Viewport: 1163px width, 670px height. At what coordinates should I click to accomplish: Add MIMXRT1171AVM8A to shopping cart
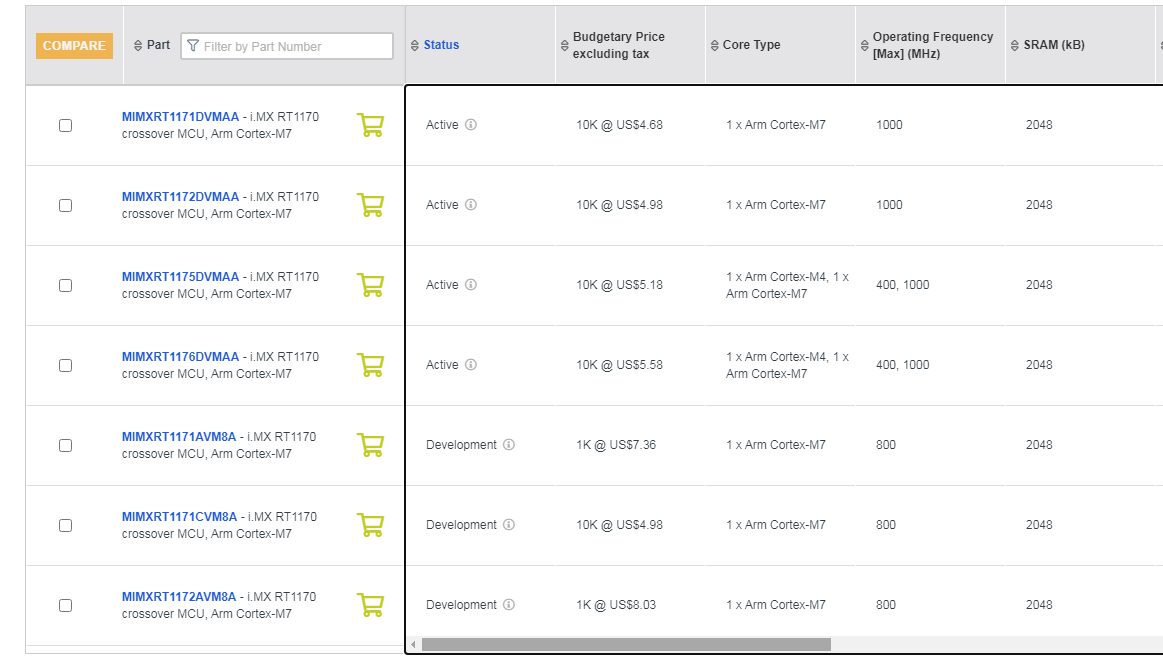pos(370,445)
